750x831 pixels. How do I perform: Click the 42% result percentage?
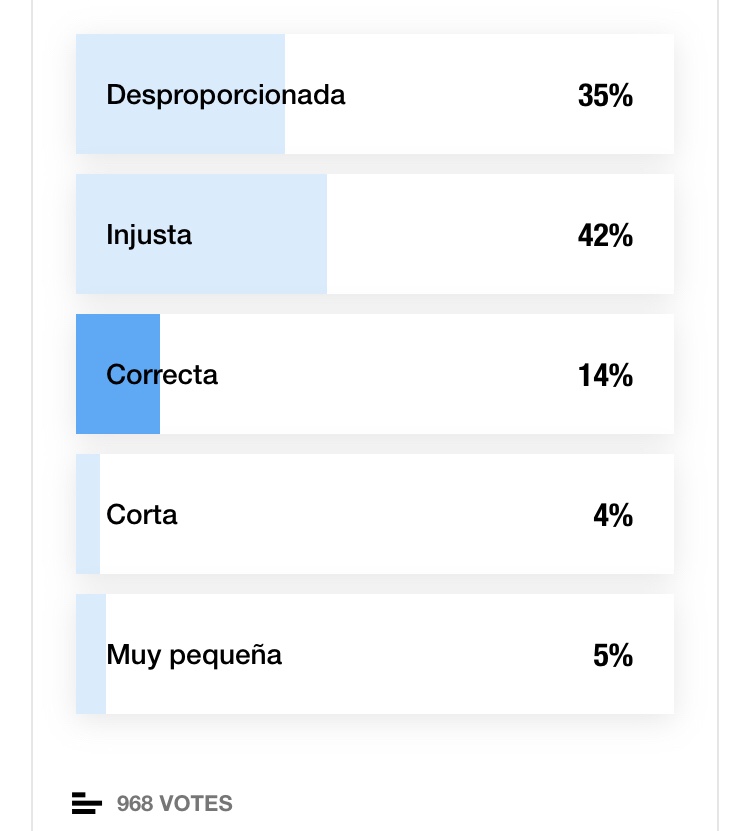point(605,235)
